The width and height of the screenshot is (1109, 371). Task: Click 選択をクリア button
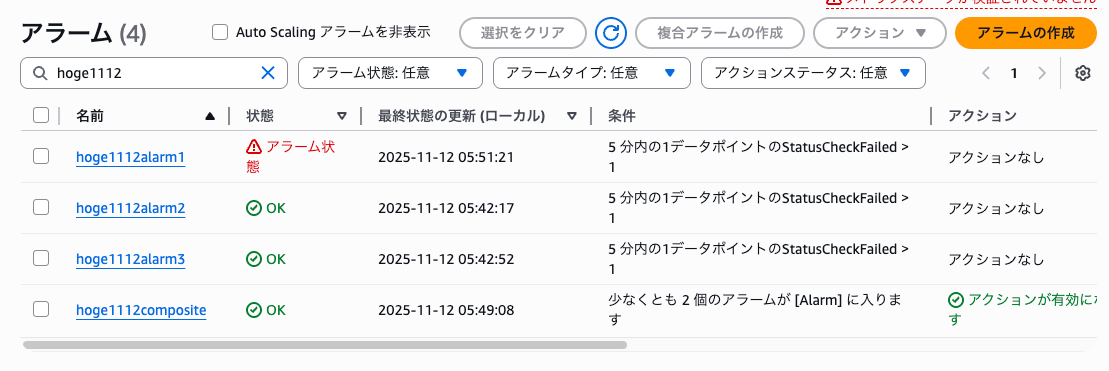[523, 33]
